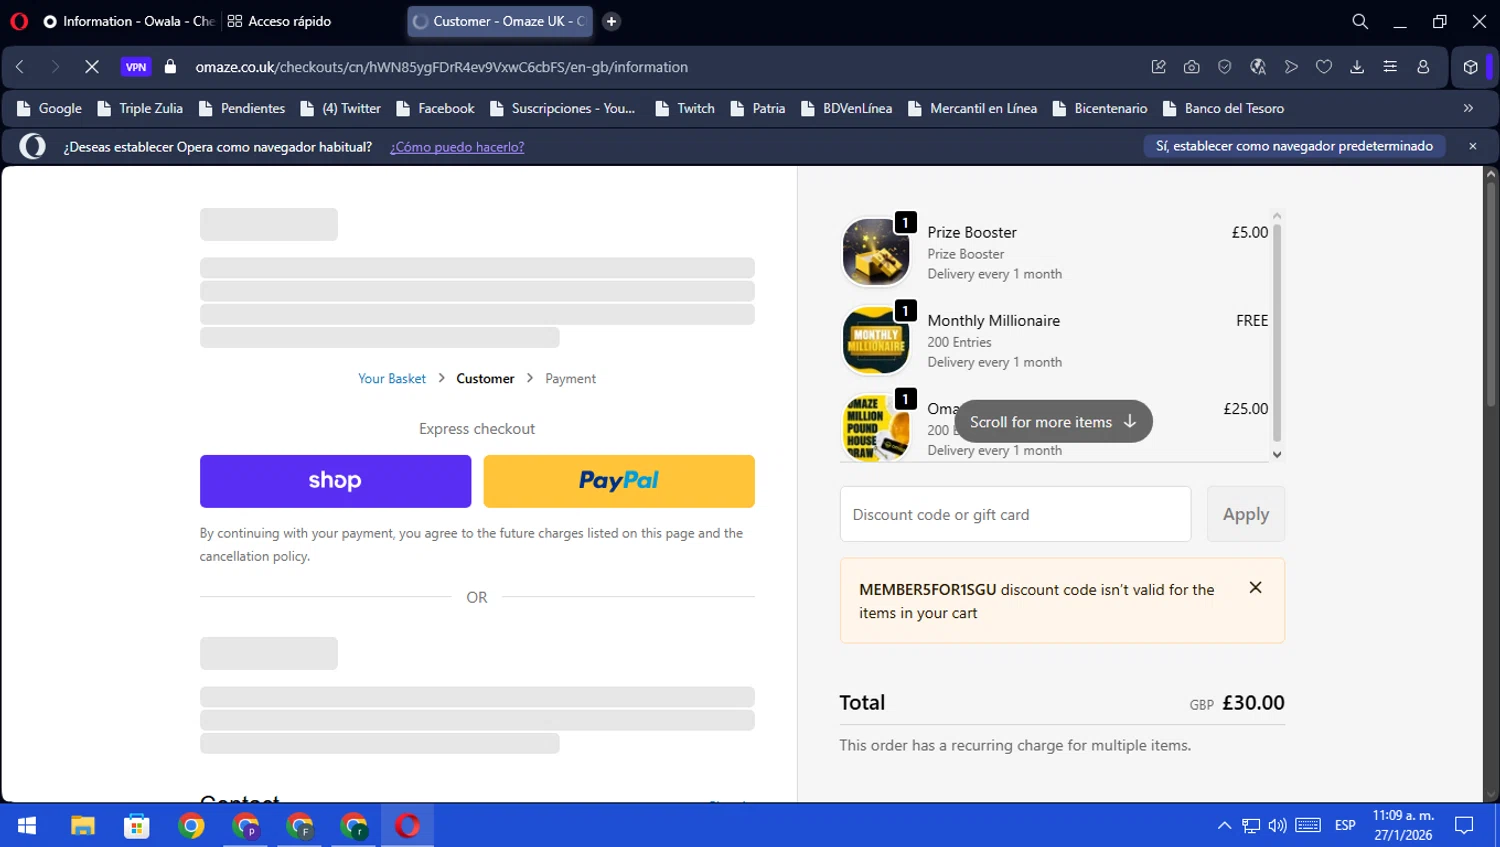Click the Customer breadcrumb step
1500x847 pixels.
click(485, 379)
